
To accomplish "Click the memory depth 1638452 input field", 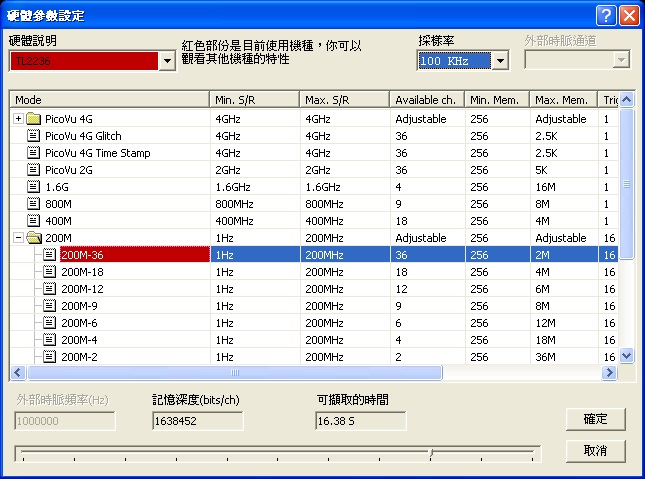I will tap(197, 421).
